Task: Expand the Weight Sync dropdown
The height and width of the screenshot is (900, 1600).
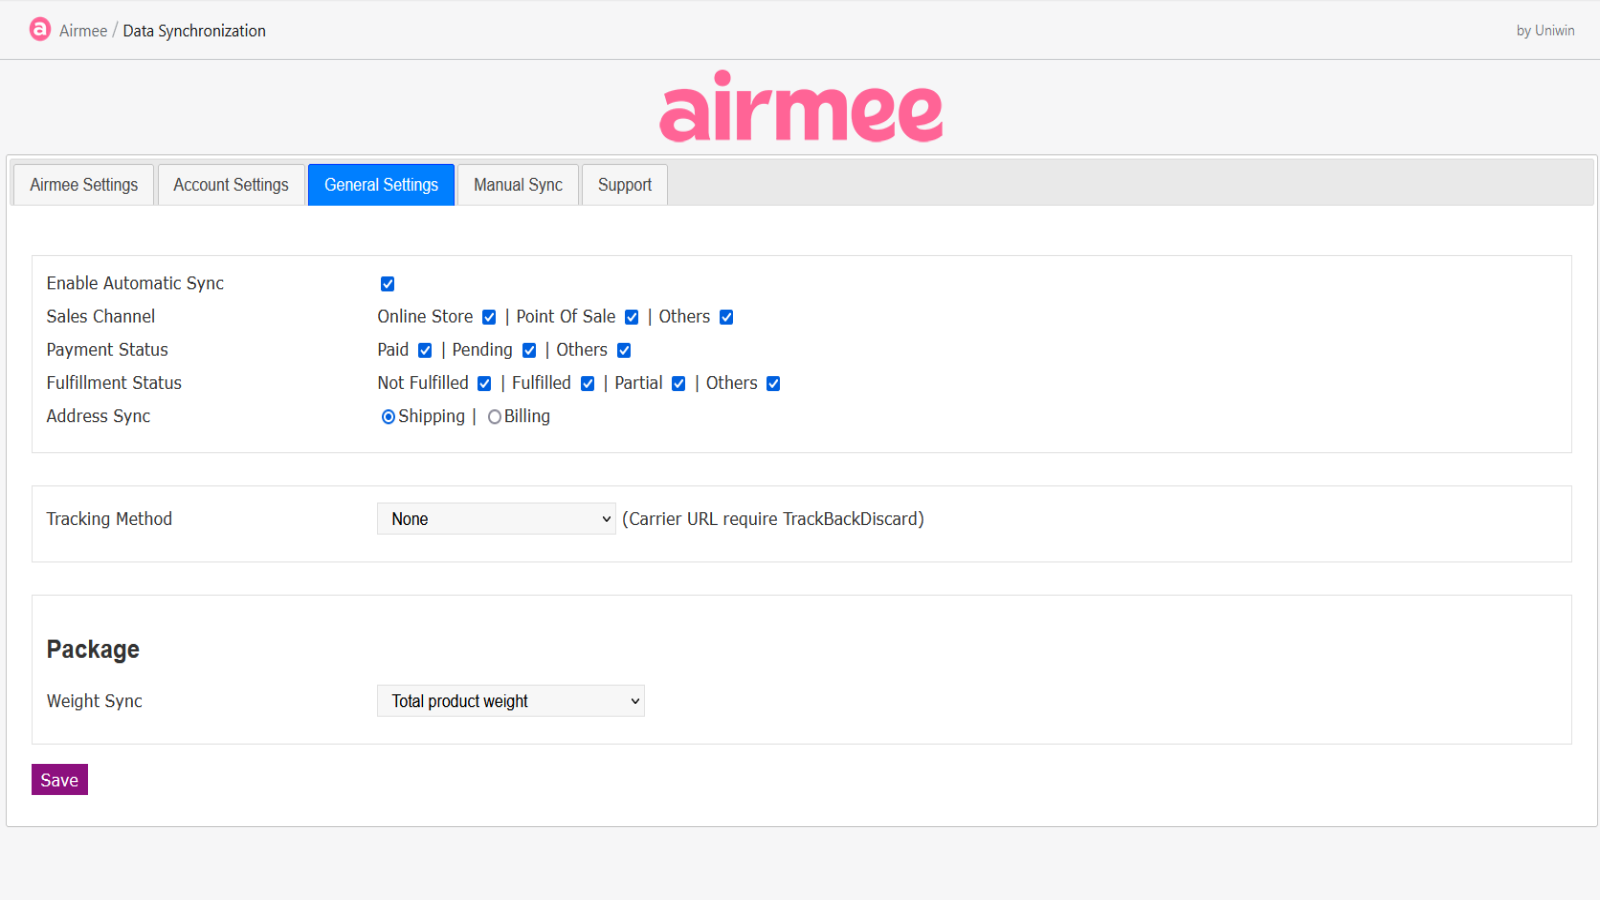Action: (x=510, y=701)
